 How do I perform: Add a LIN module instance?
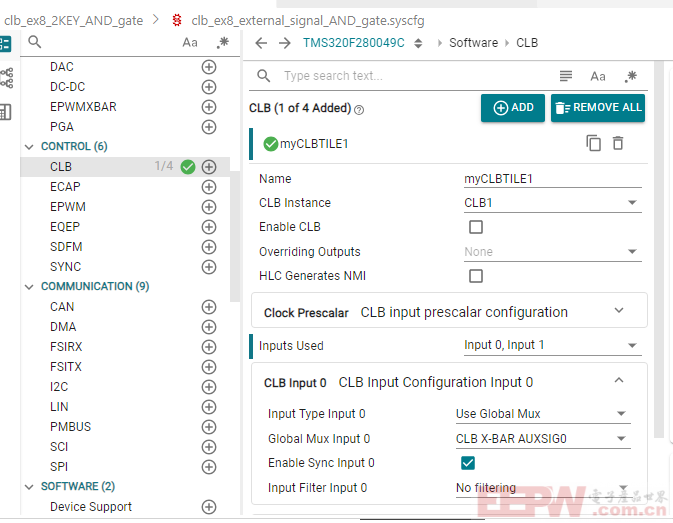(209, 407)
